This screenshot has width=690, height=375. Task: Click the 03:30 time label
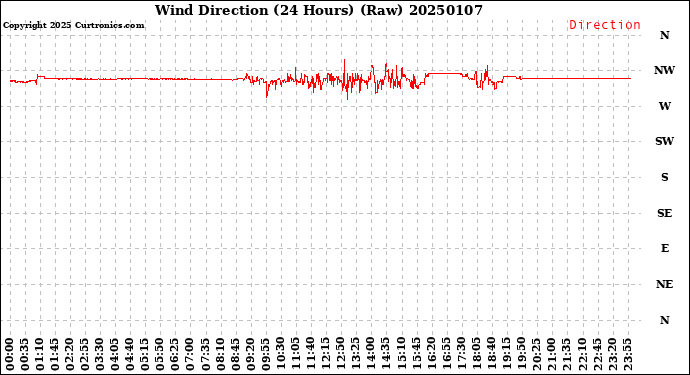tap(100, 354)
